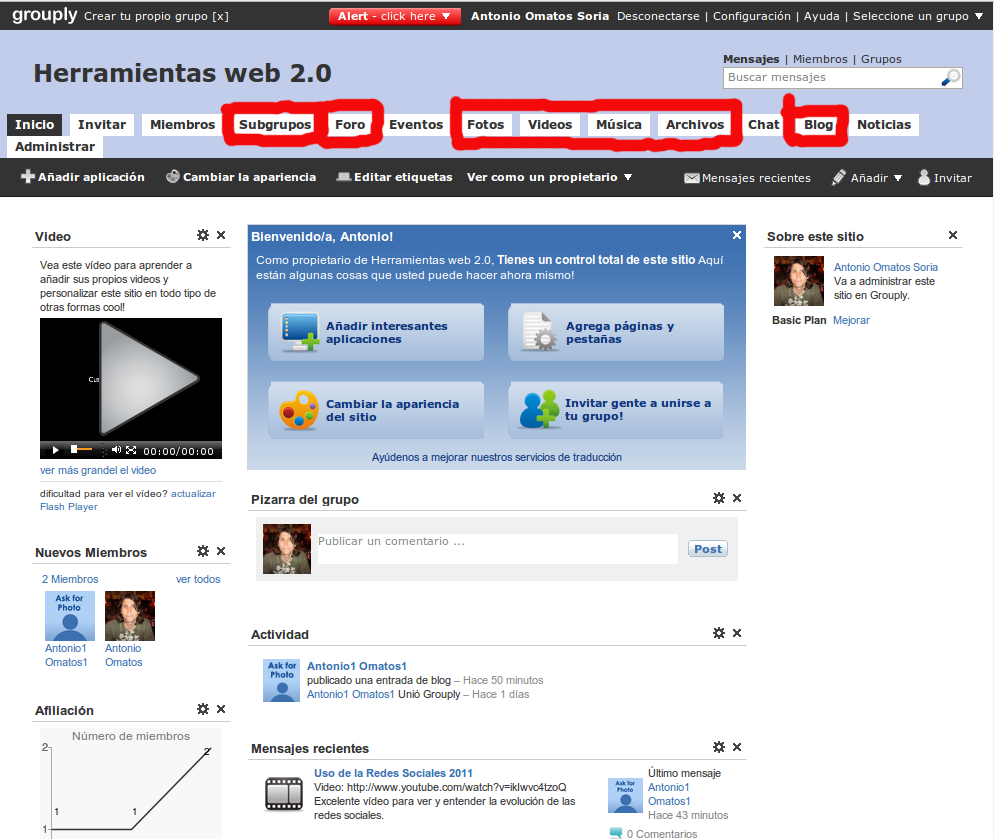The image size is (994, 839).
Task: Play the video using the small play button
Action: [x=56, y=450]
